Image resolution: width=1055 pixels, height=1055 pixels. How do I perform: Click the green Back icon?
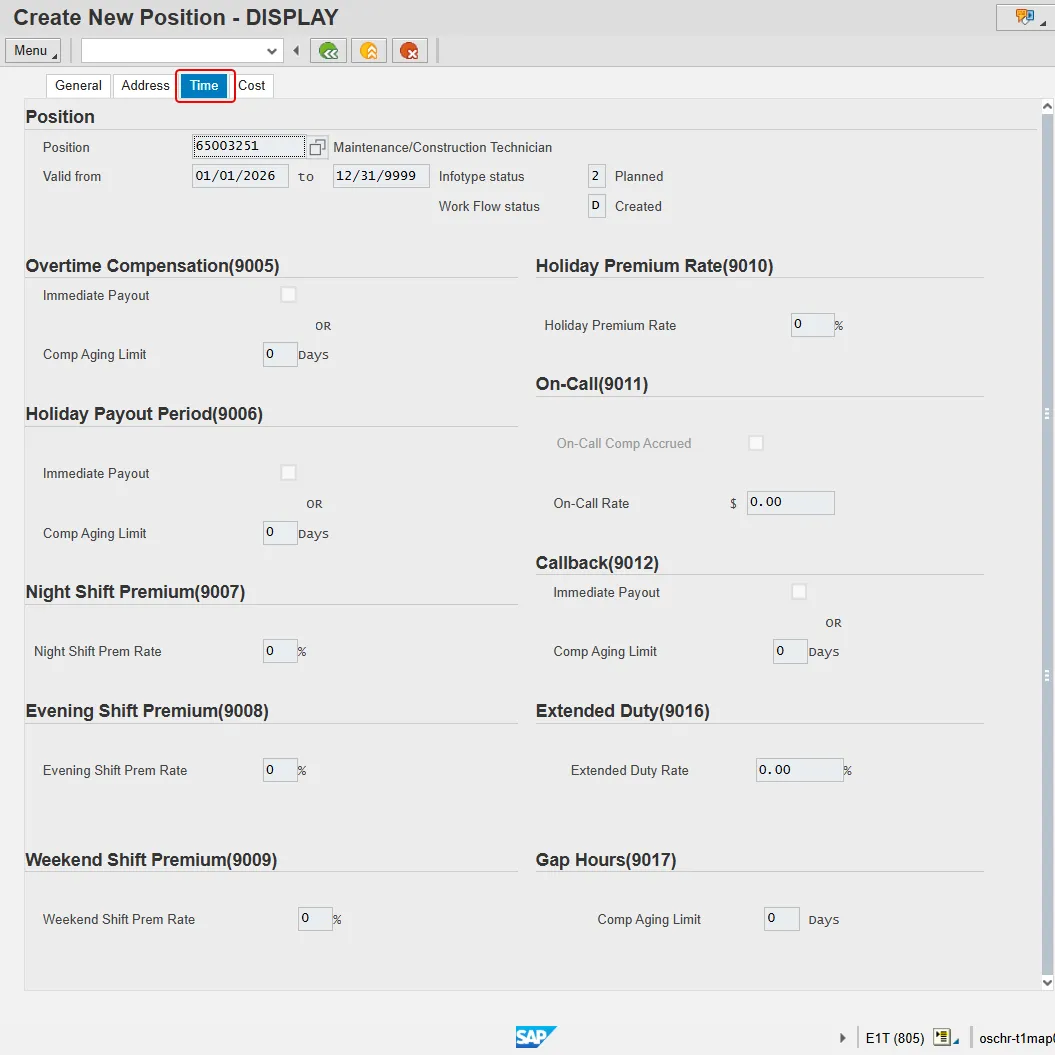pyautogui.click(x=328, y=51)
